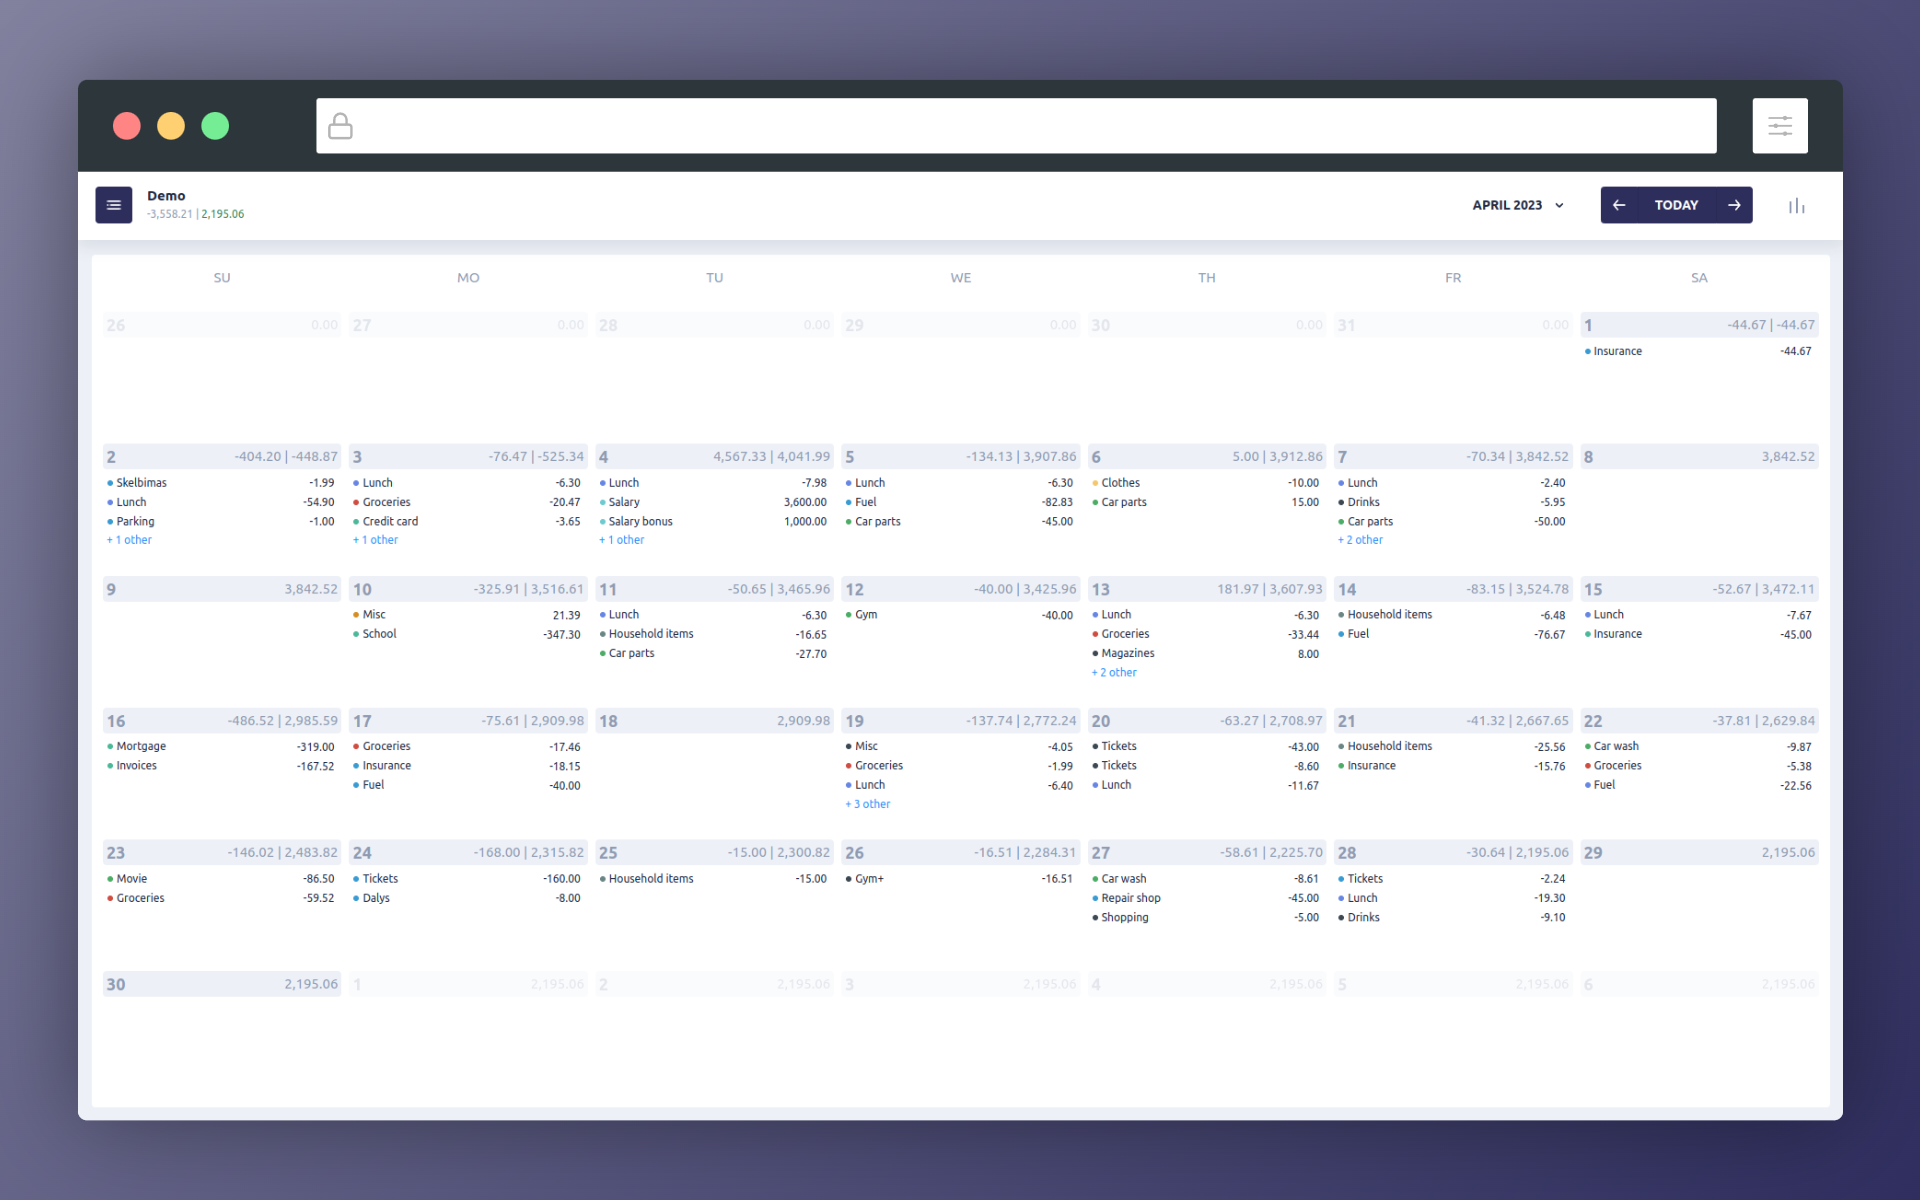The height and width of the screenshot is (1200, 1920).
Task: Click the Demo account menu icon
Action: (x=113, y=205)
